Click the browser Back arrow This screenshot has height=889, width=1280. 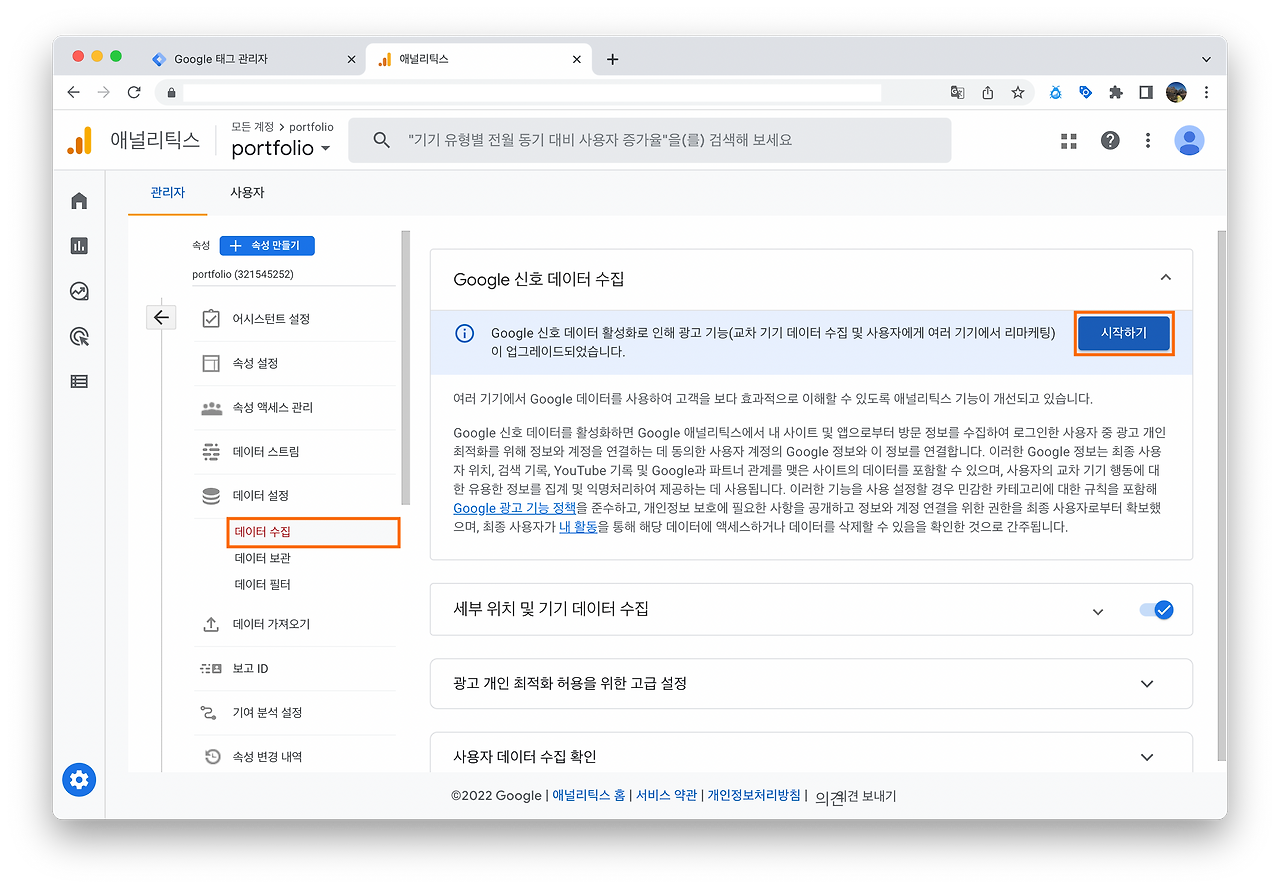tap(73, 92)
